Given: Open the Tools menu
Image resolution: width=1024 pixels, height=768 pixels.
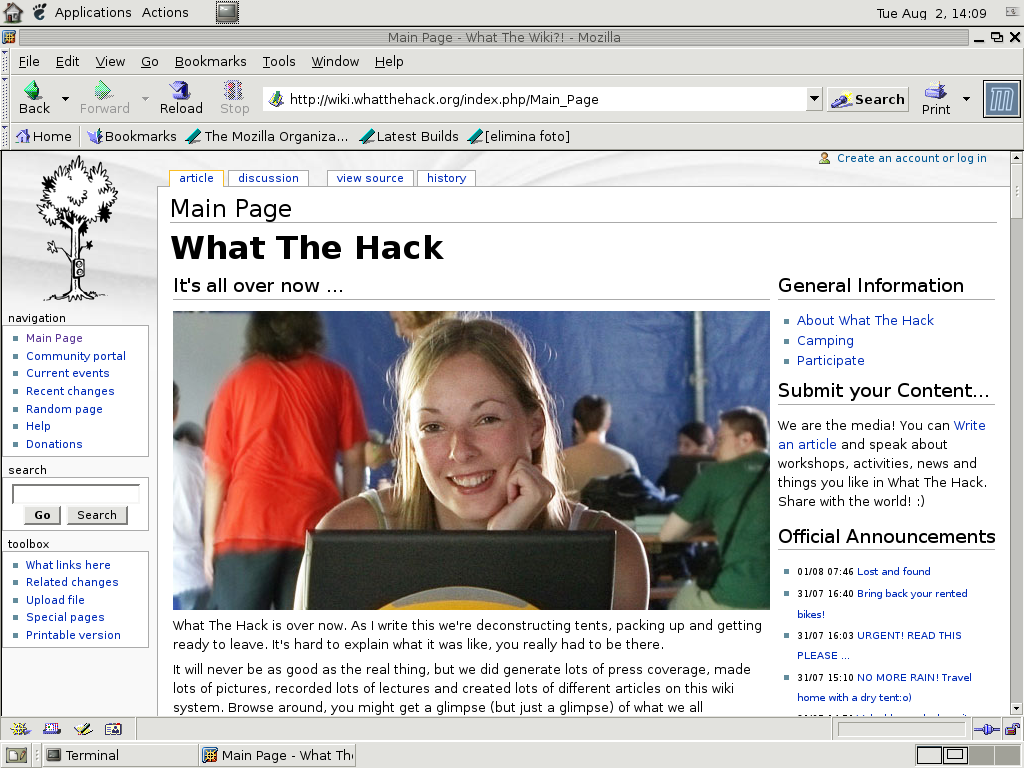Looking at the screenshot, I should click(279, 61).
